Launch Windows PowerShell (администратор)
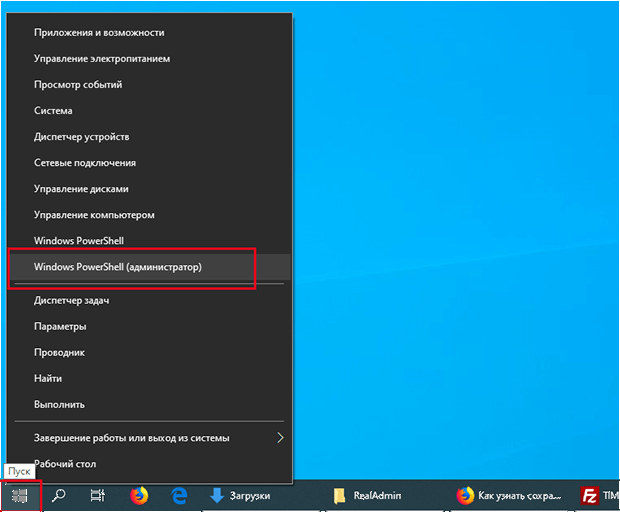Viewport: 620px width, 512px height. pos(149,267)
